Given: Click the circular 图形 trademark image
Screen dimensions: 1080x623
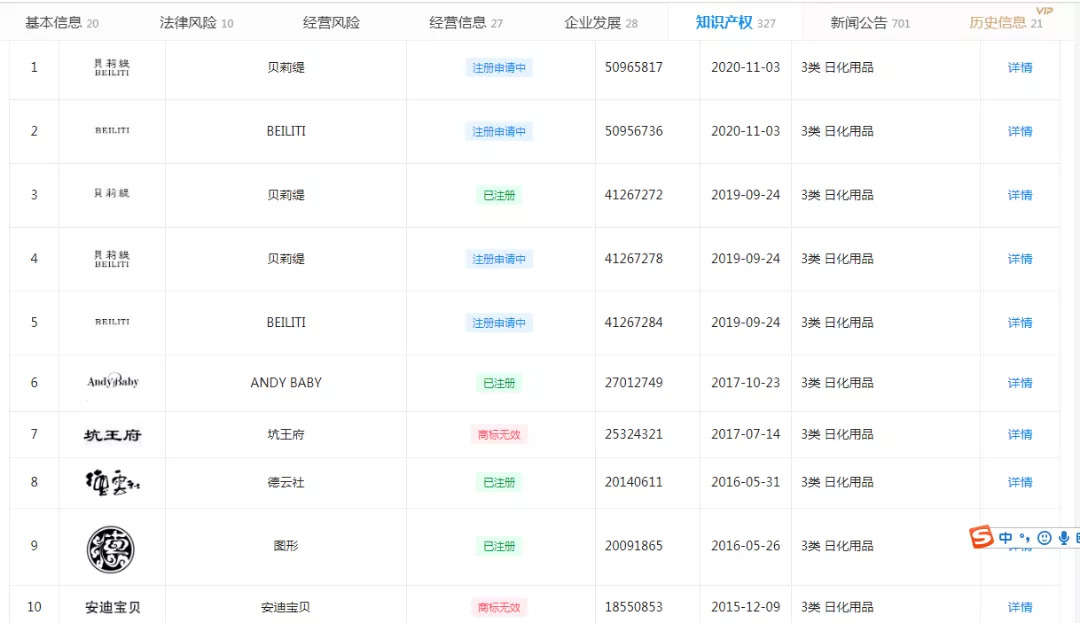Looking at the screenshot, I should coord(110,549).
